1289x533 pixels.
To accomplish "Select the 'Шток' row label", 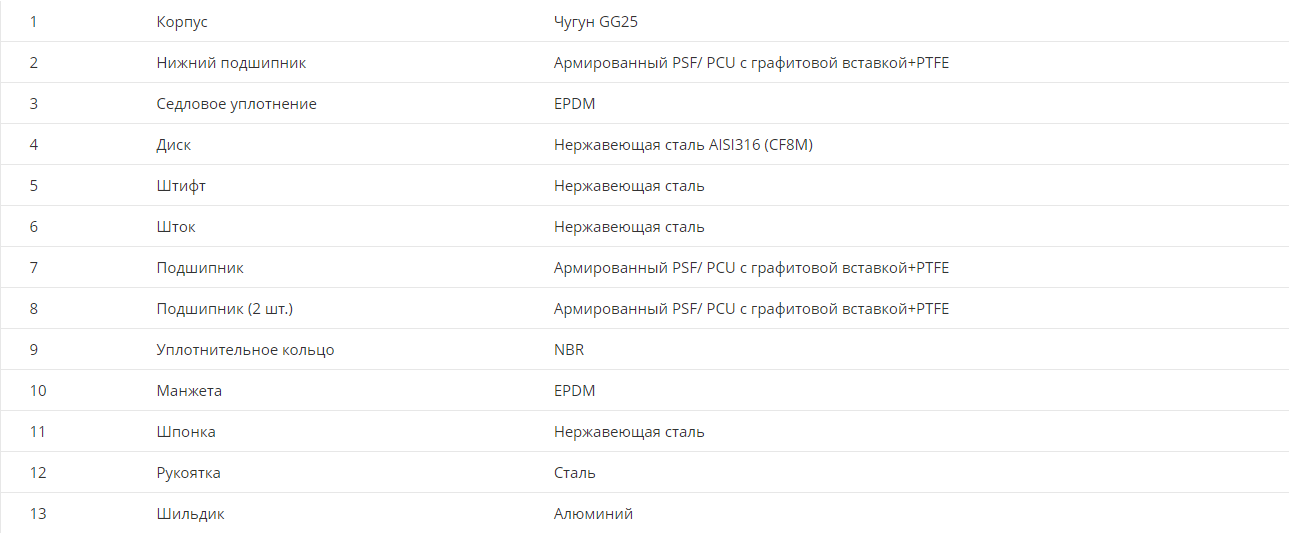I will pos(176,227).
